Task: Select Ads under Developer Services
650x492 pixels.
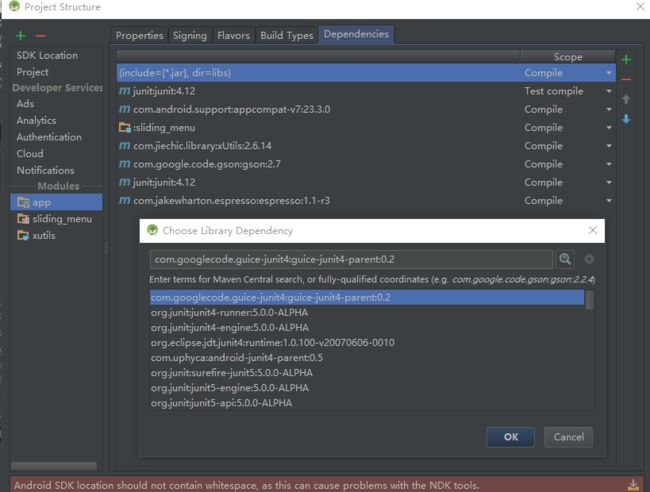Action: (25, 104)
